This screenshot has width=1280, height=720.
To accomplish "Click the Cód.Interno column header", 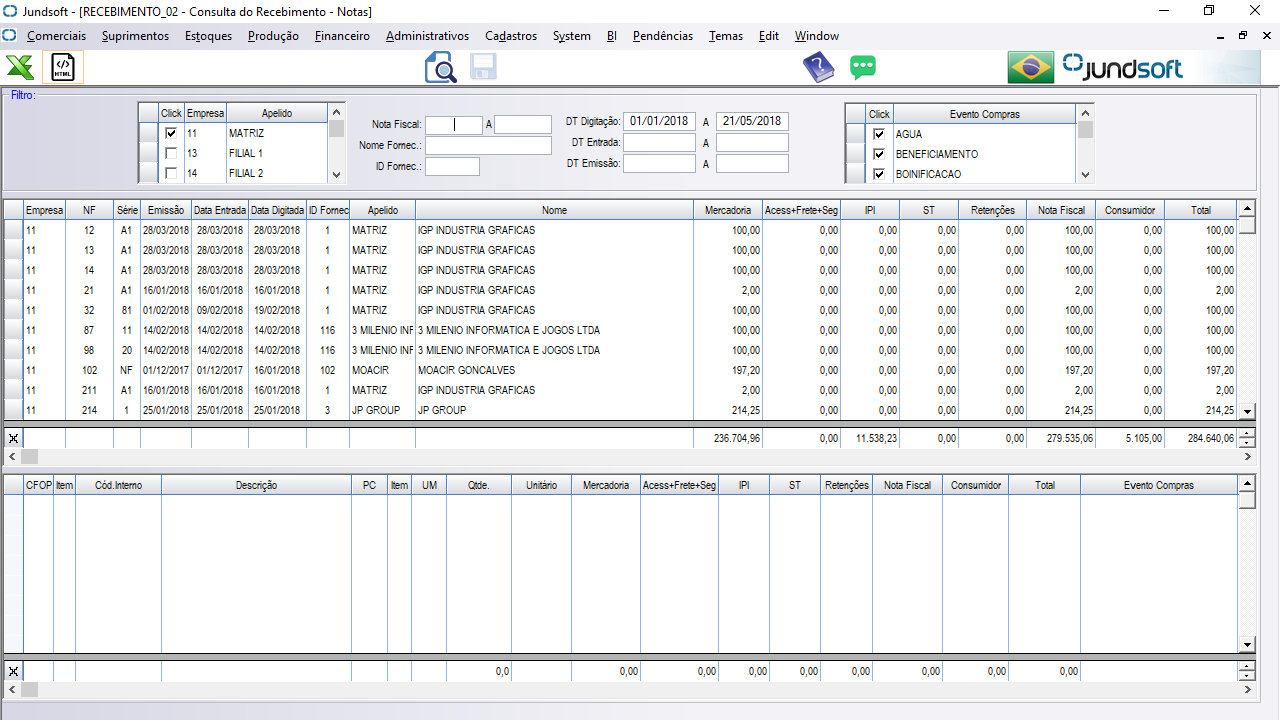I will (x=119, y=485).
